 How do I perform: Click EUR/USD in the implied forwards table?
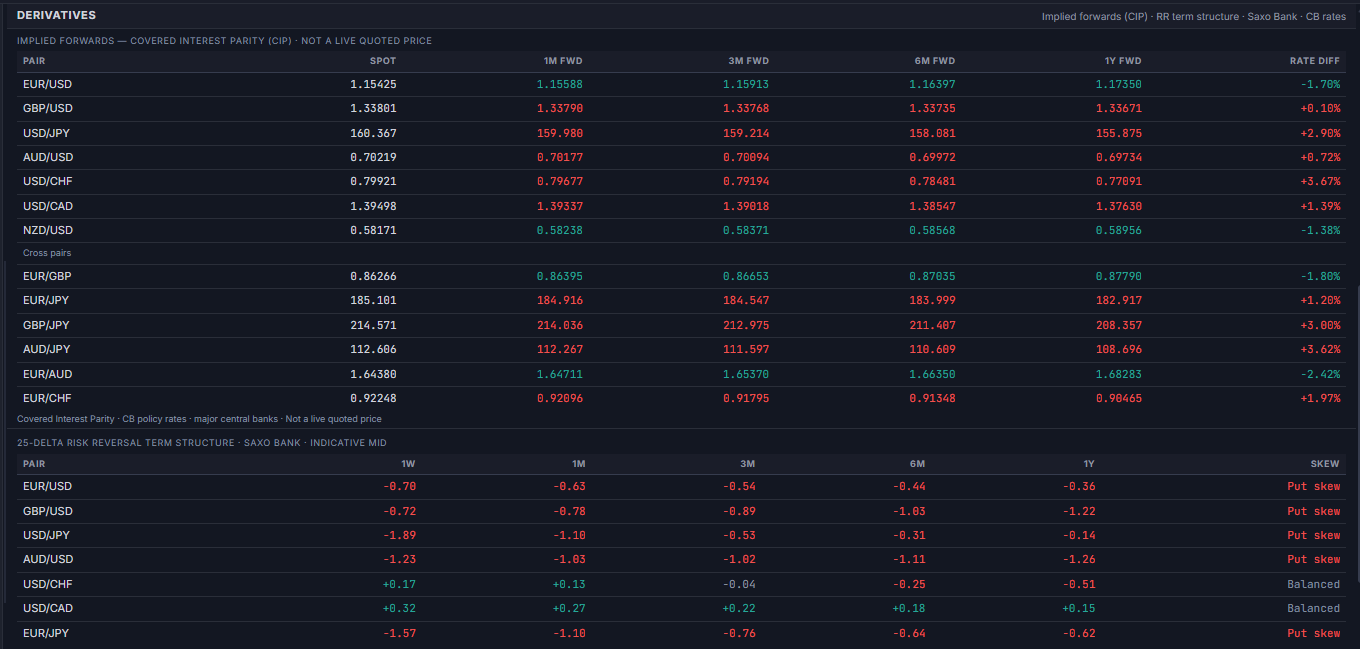coord(47,84)
